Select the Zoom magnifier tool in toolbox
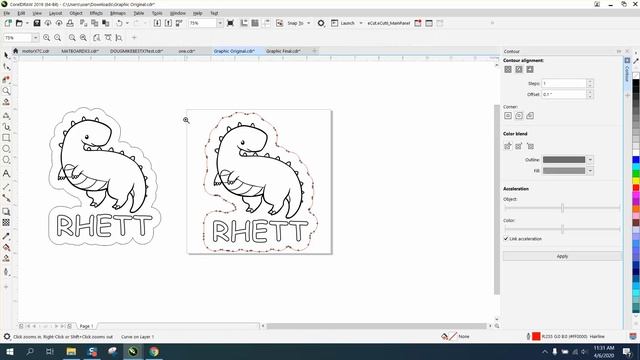Image resolution: width=640 pixels, height=360 pixels. [6, 91]
